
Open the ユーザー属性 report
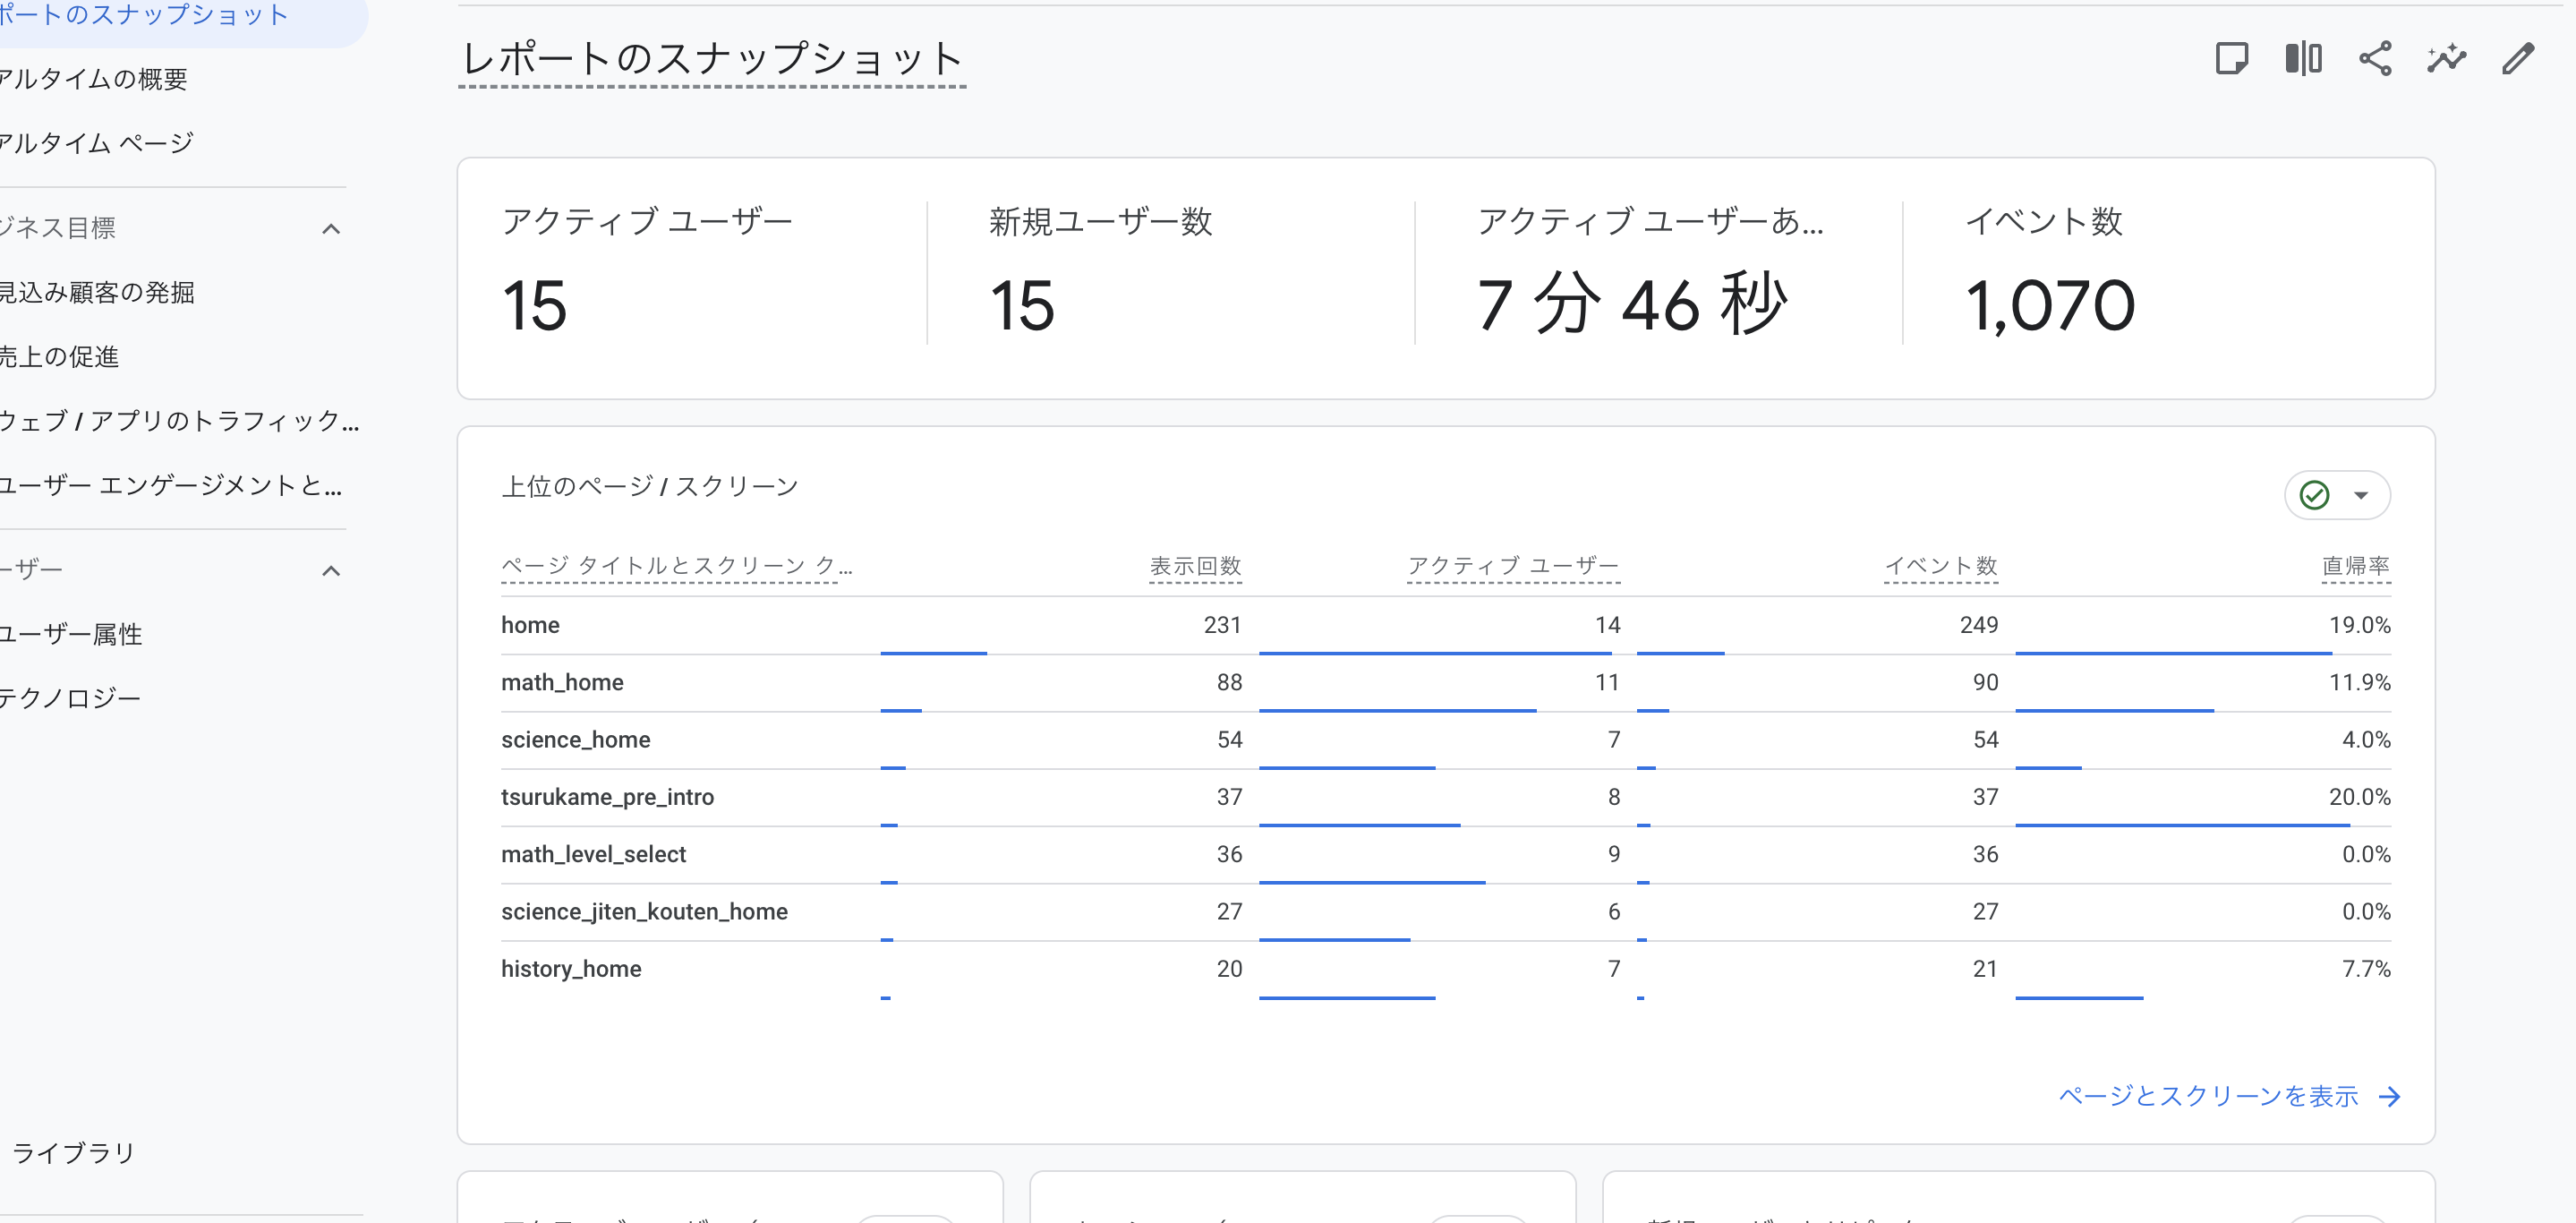pos(70,633)
